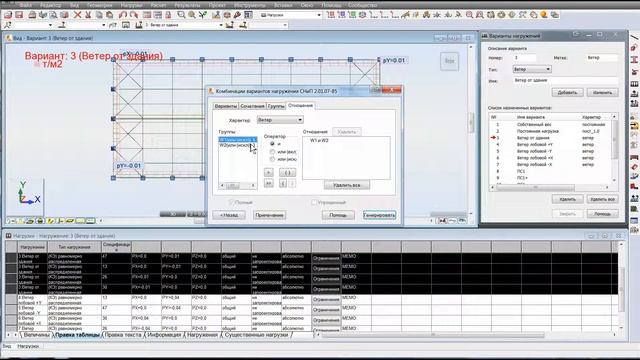Open the Нагрузки layout dropdown in toolbar
The width and height of the screenshot is (640, 360).
(291, 15)
